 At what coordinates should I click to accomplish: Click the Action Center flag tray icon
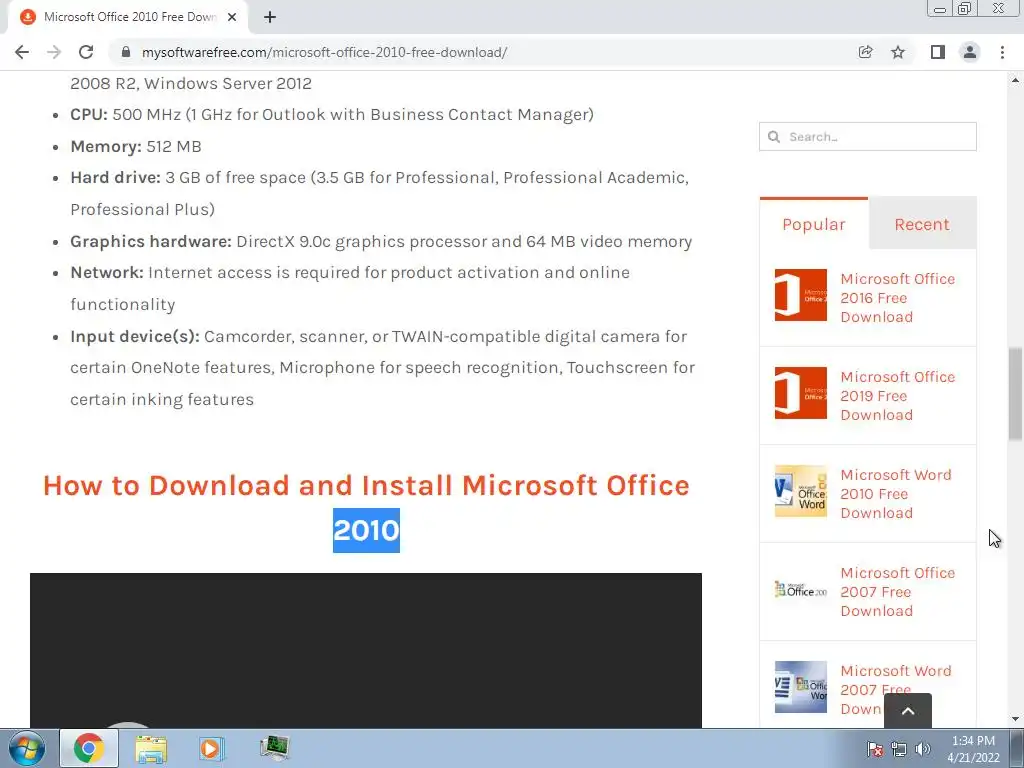coord(874,749)
